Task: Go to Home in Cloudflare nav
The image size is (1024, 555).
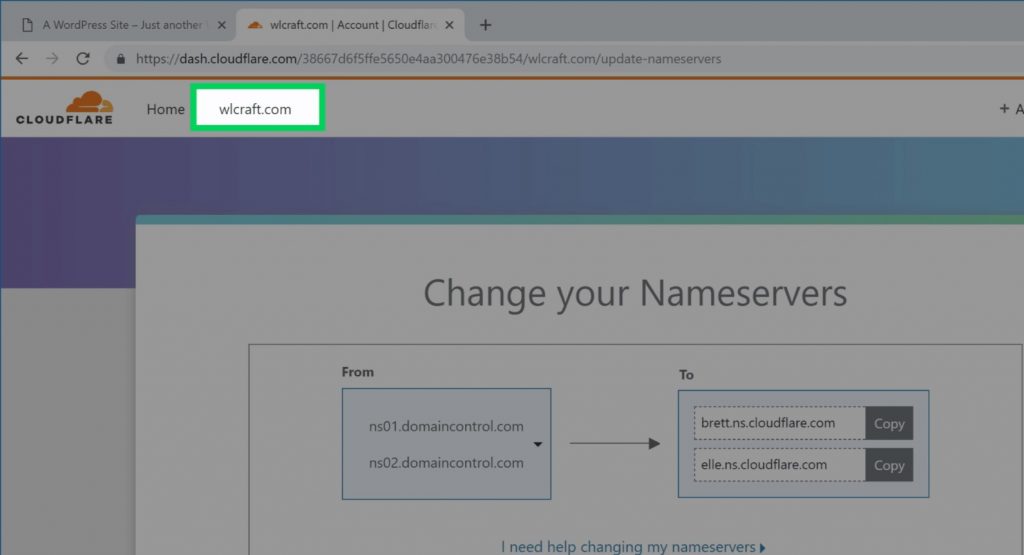Action: tap(165, 109)
